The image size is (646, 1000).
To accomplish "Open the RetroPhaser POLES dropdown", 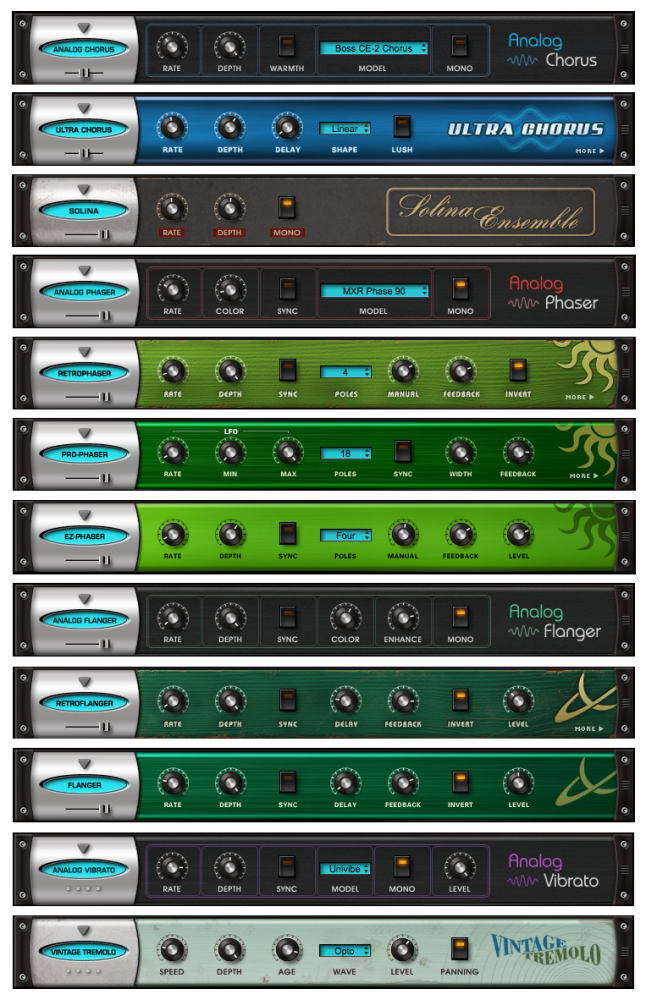I will tap(346, 372).
